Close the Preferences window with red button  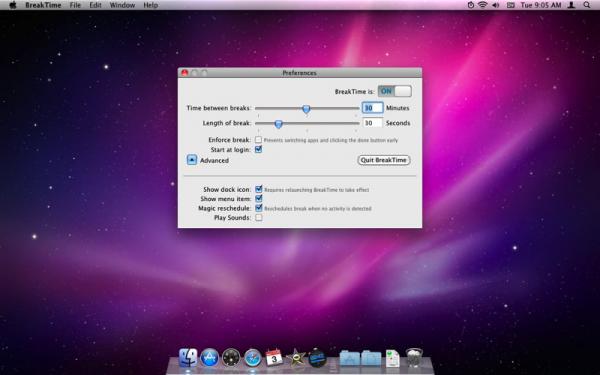click(x=184, y=73)
